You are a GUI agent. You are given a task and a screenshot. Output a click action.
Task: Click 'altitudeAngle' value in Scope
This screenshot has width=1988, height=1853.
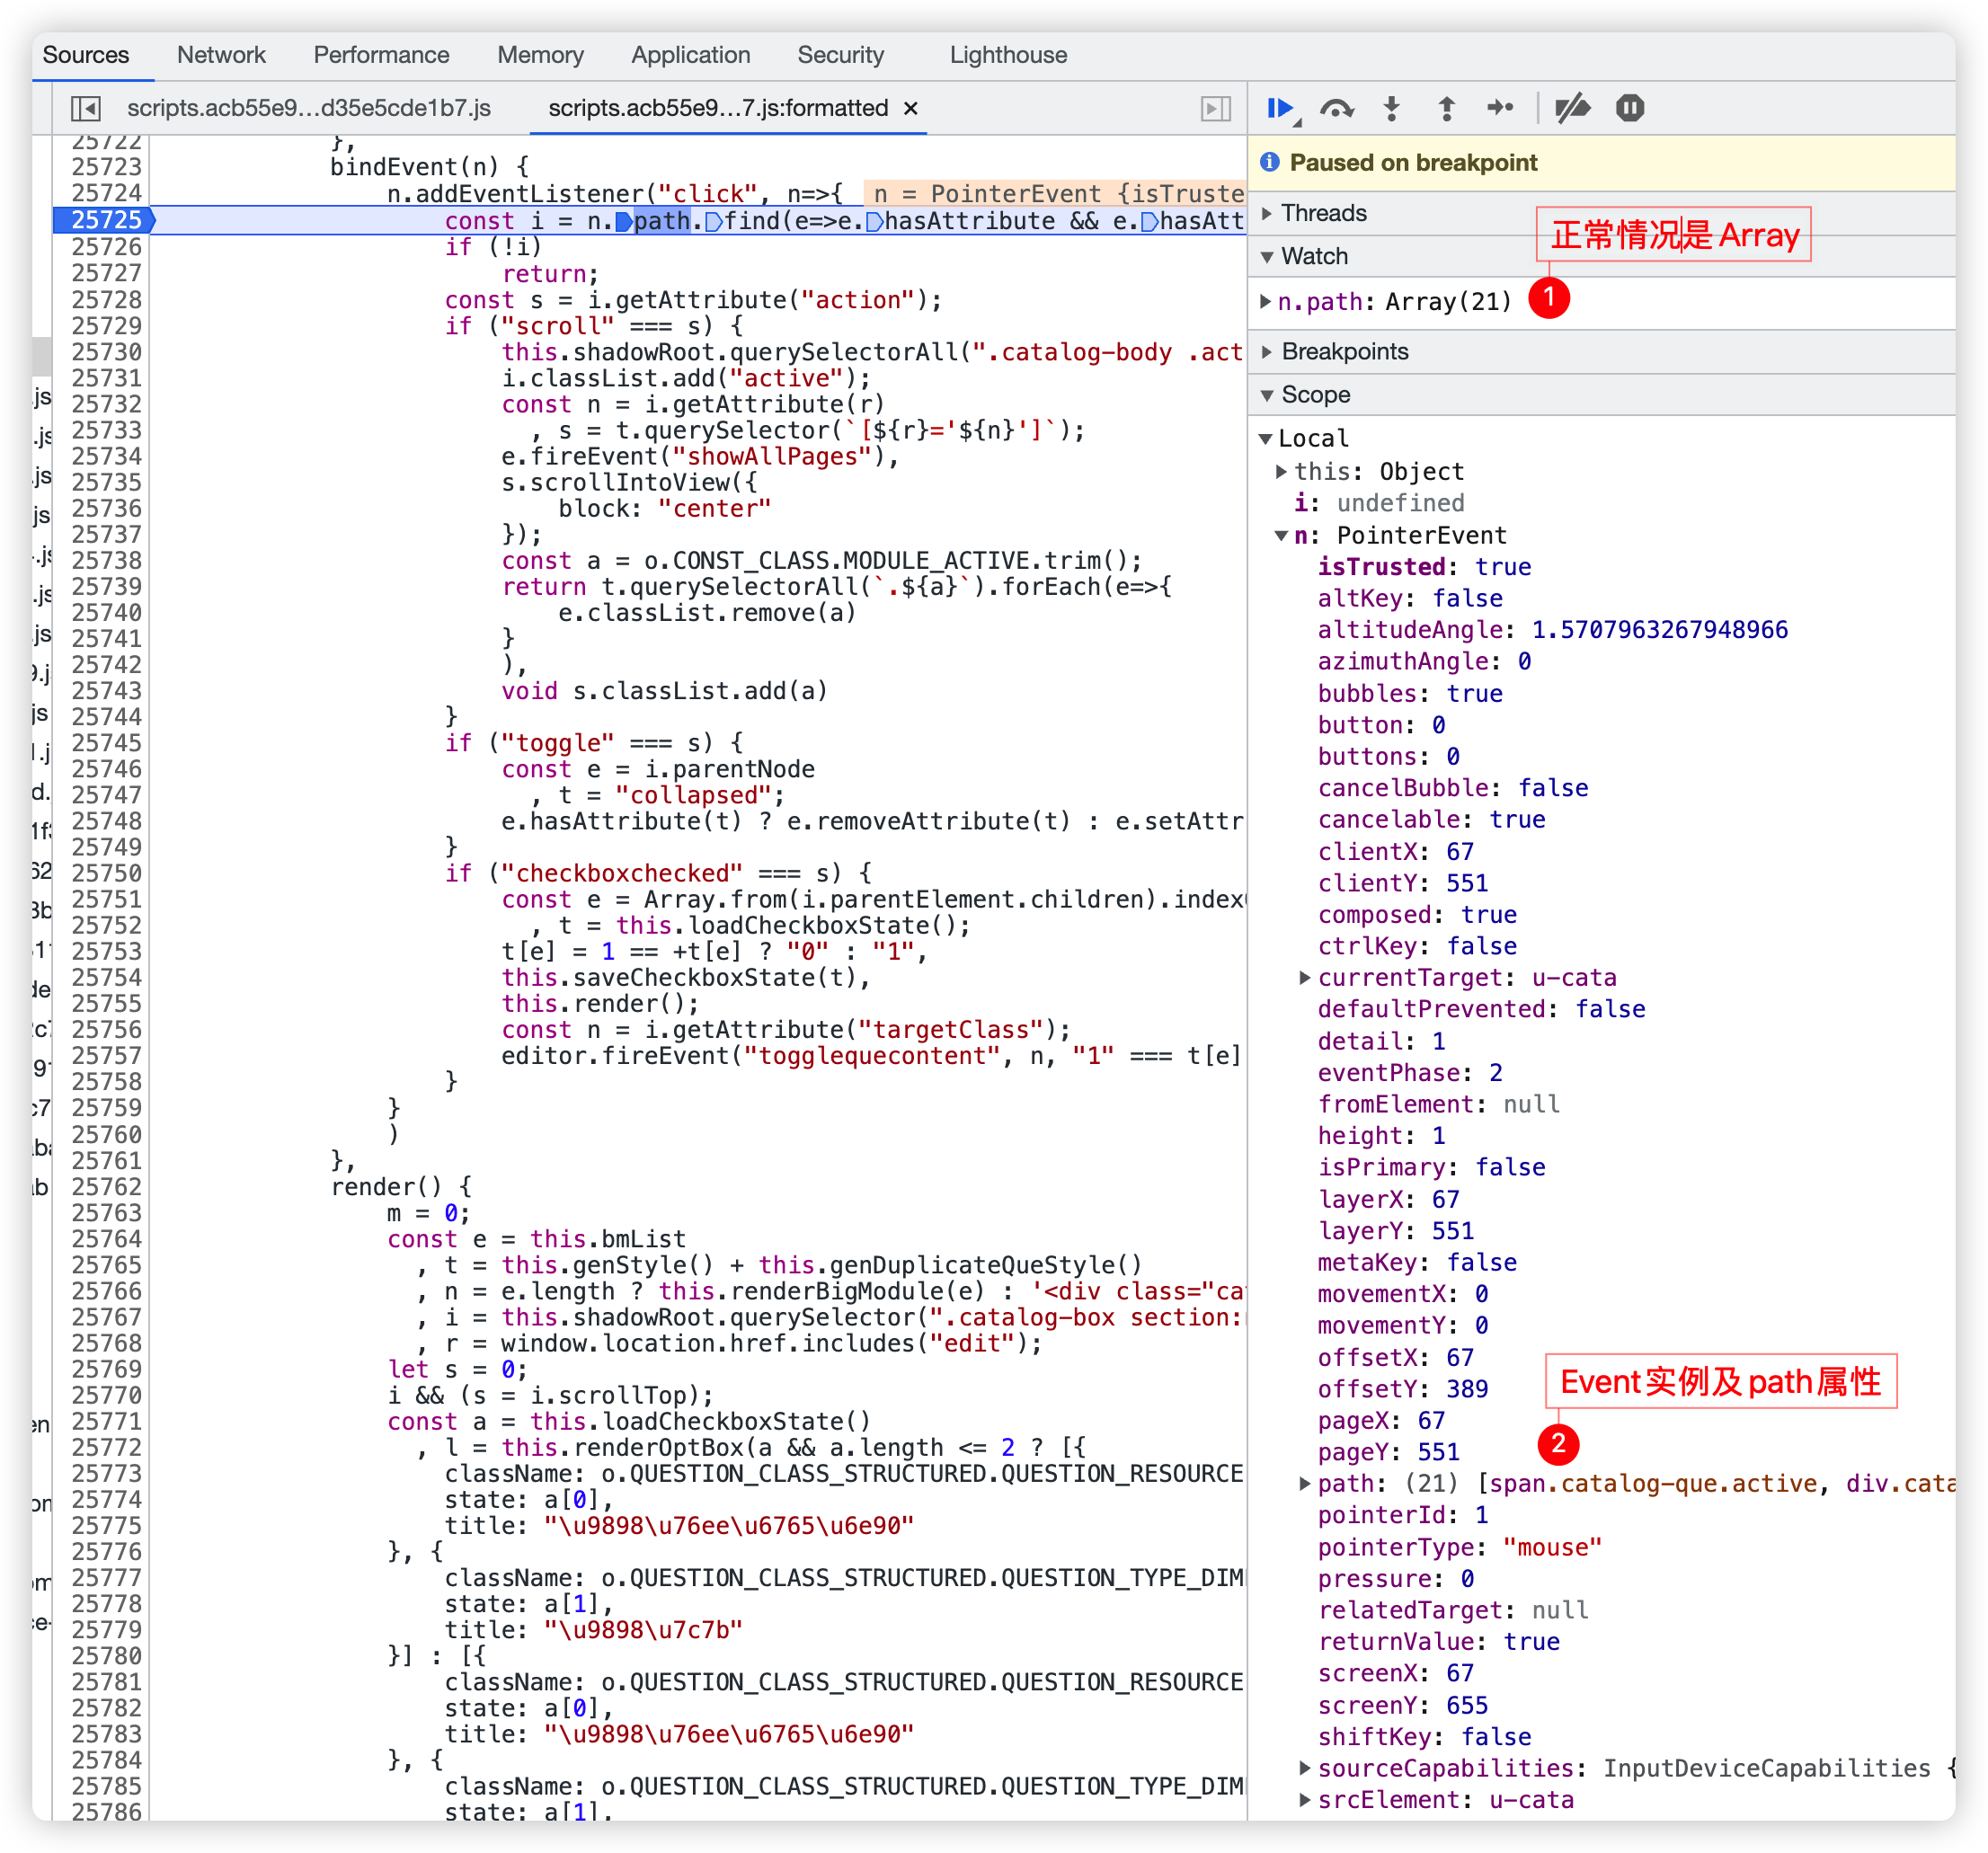click(x=1659, y=630)
